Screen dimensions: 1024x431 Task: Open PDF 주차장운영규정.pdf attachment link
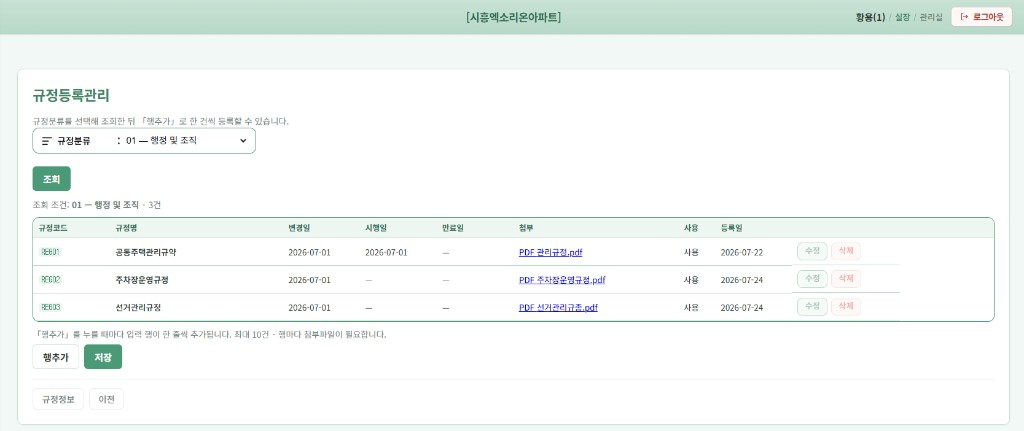pyautogui.click(x=562, y=280)
